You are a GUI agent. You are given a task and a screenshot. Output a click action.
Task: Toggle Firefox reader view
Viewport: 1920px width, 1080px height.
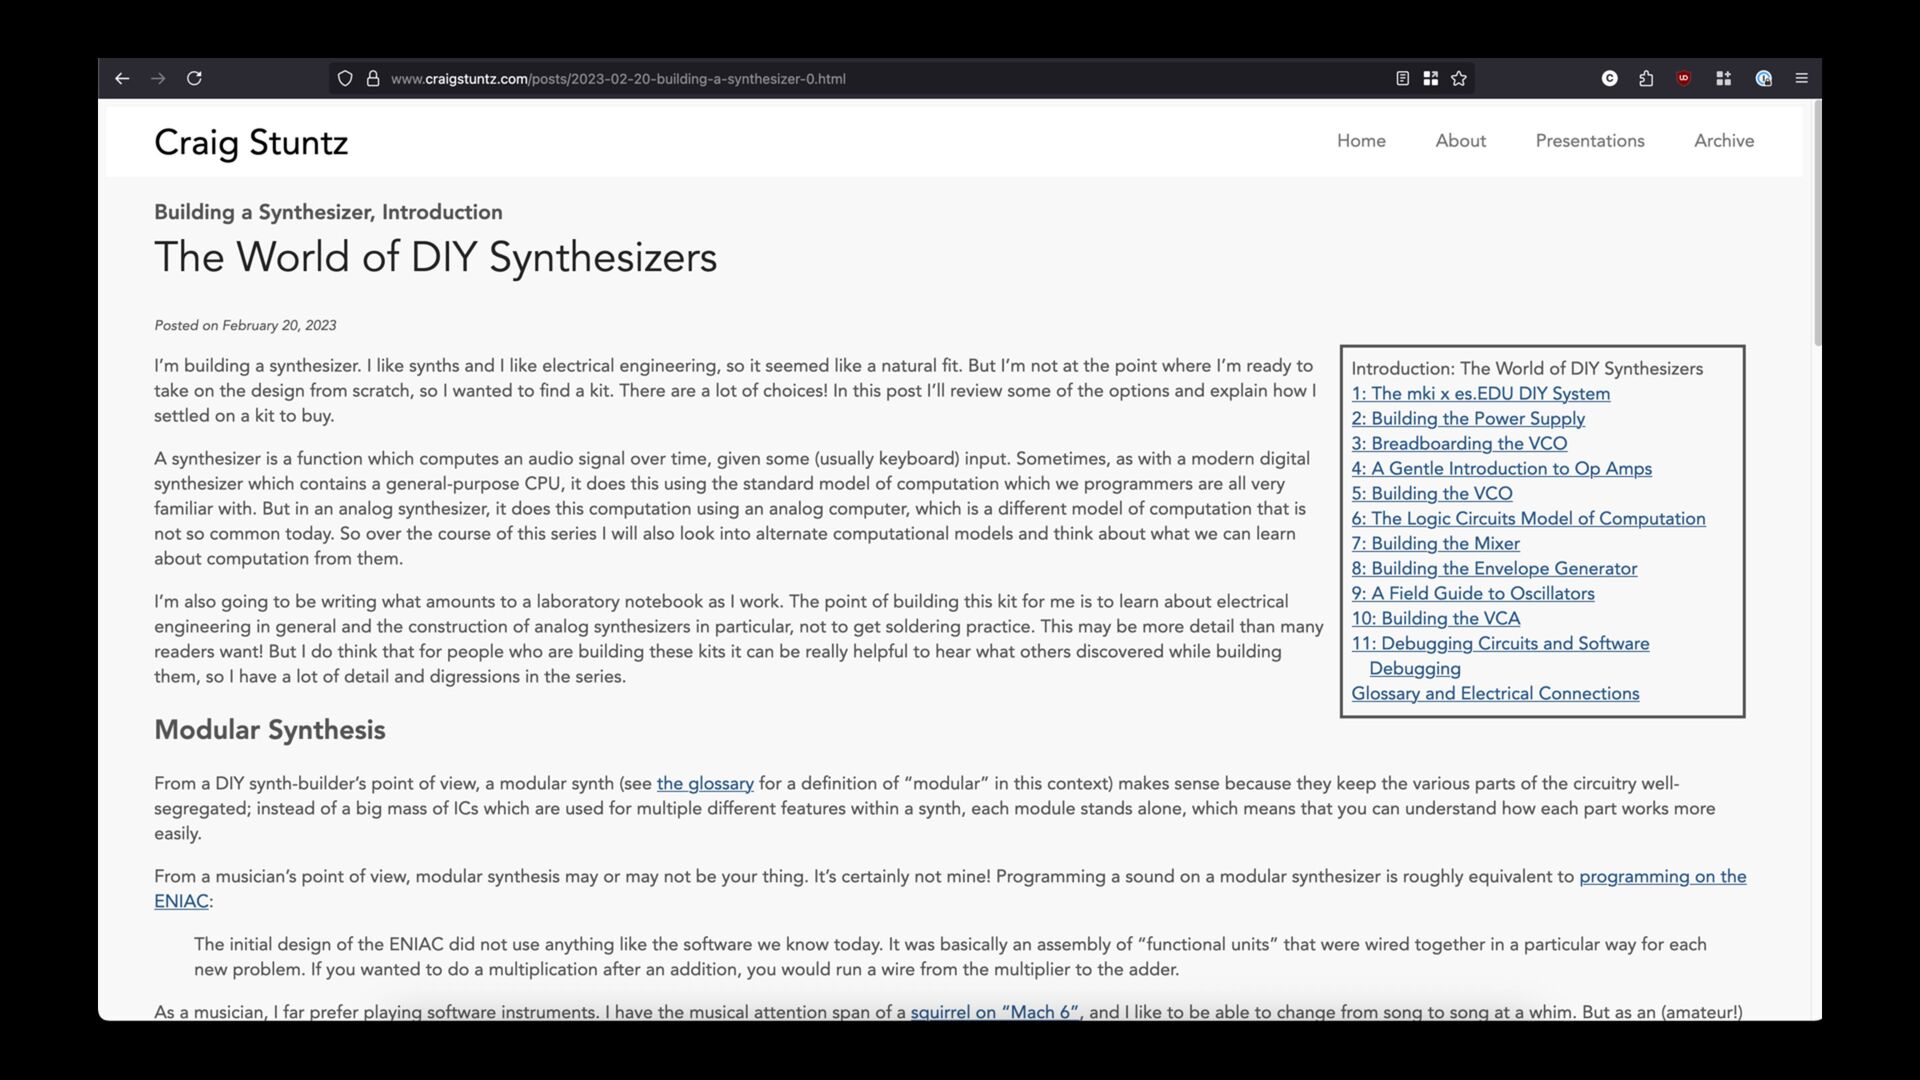[x=1402, y=78]
